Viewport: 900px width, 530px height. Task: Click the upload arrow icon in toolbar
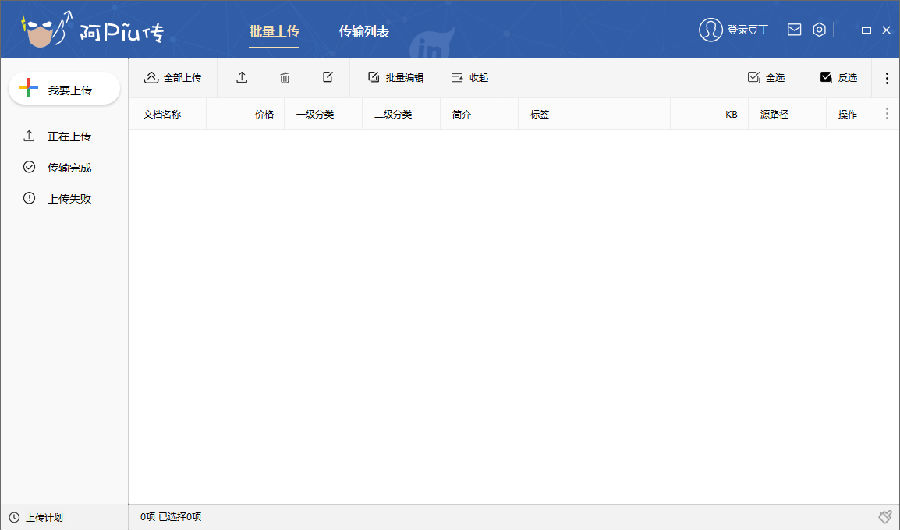click(242, 77)
